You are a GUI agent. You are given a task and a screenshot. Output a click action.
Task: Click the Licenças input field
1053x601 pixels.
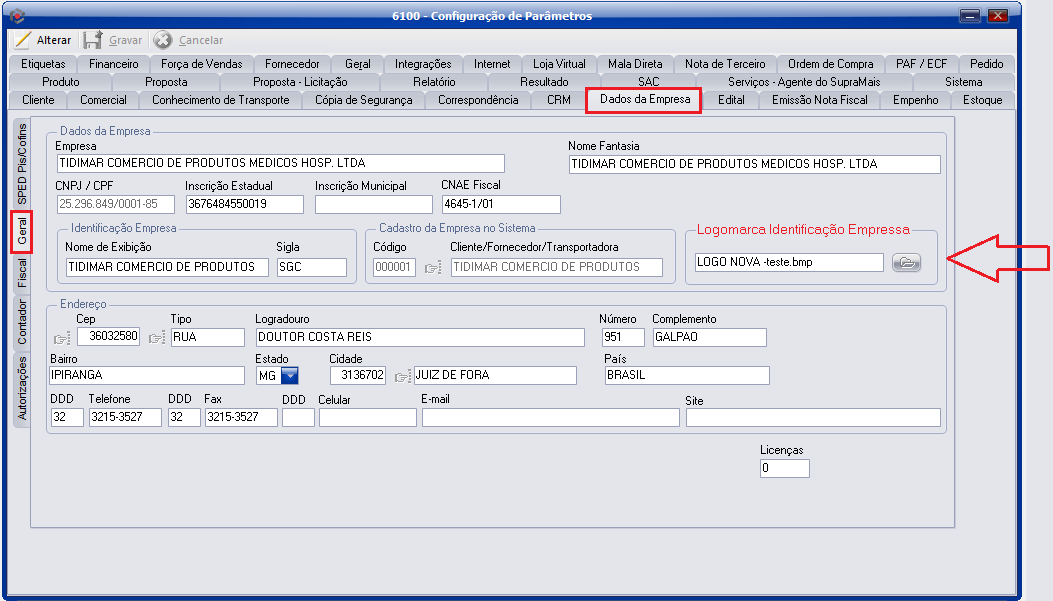[784, 468]
